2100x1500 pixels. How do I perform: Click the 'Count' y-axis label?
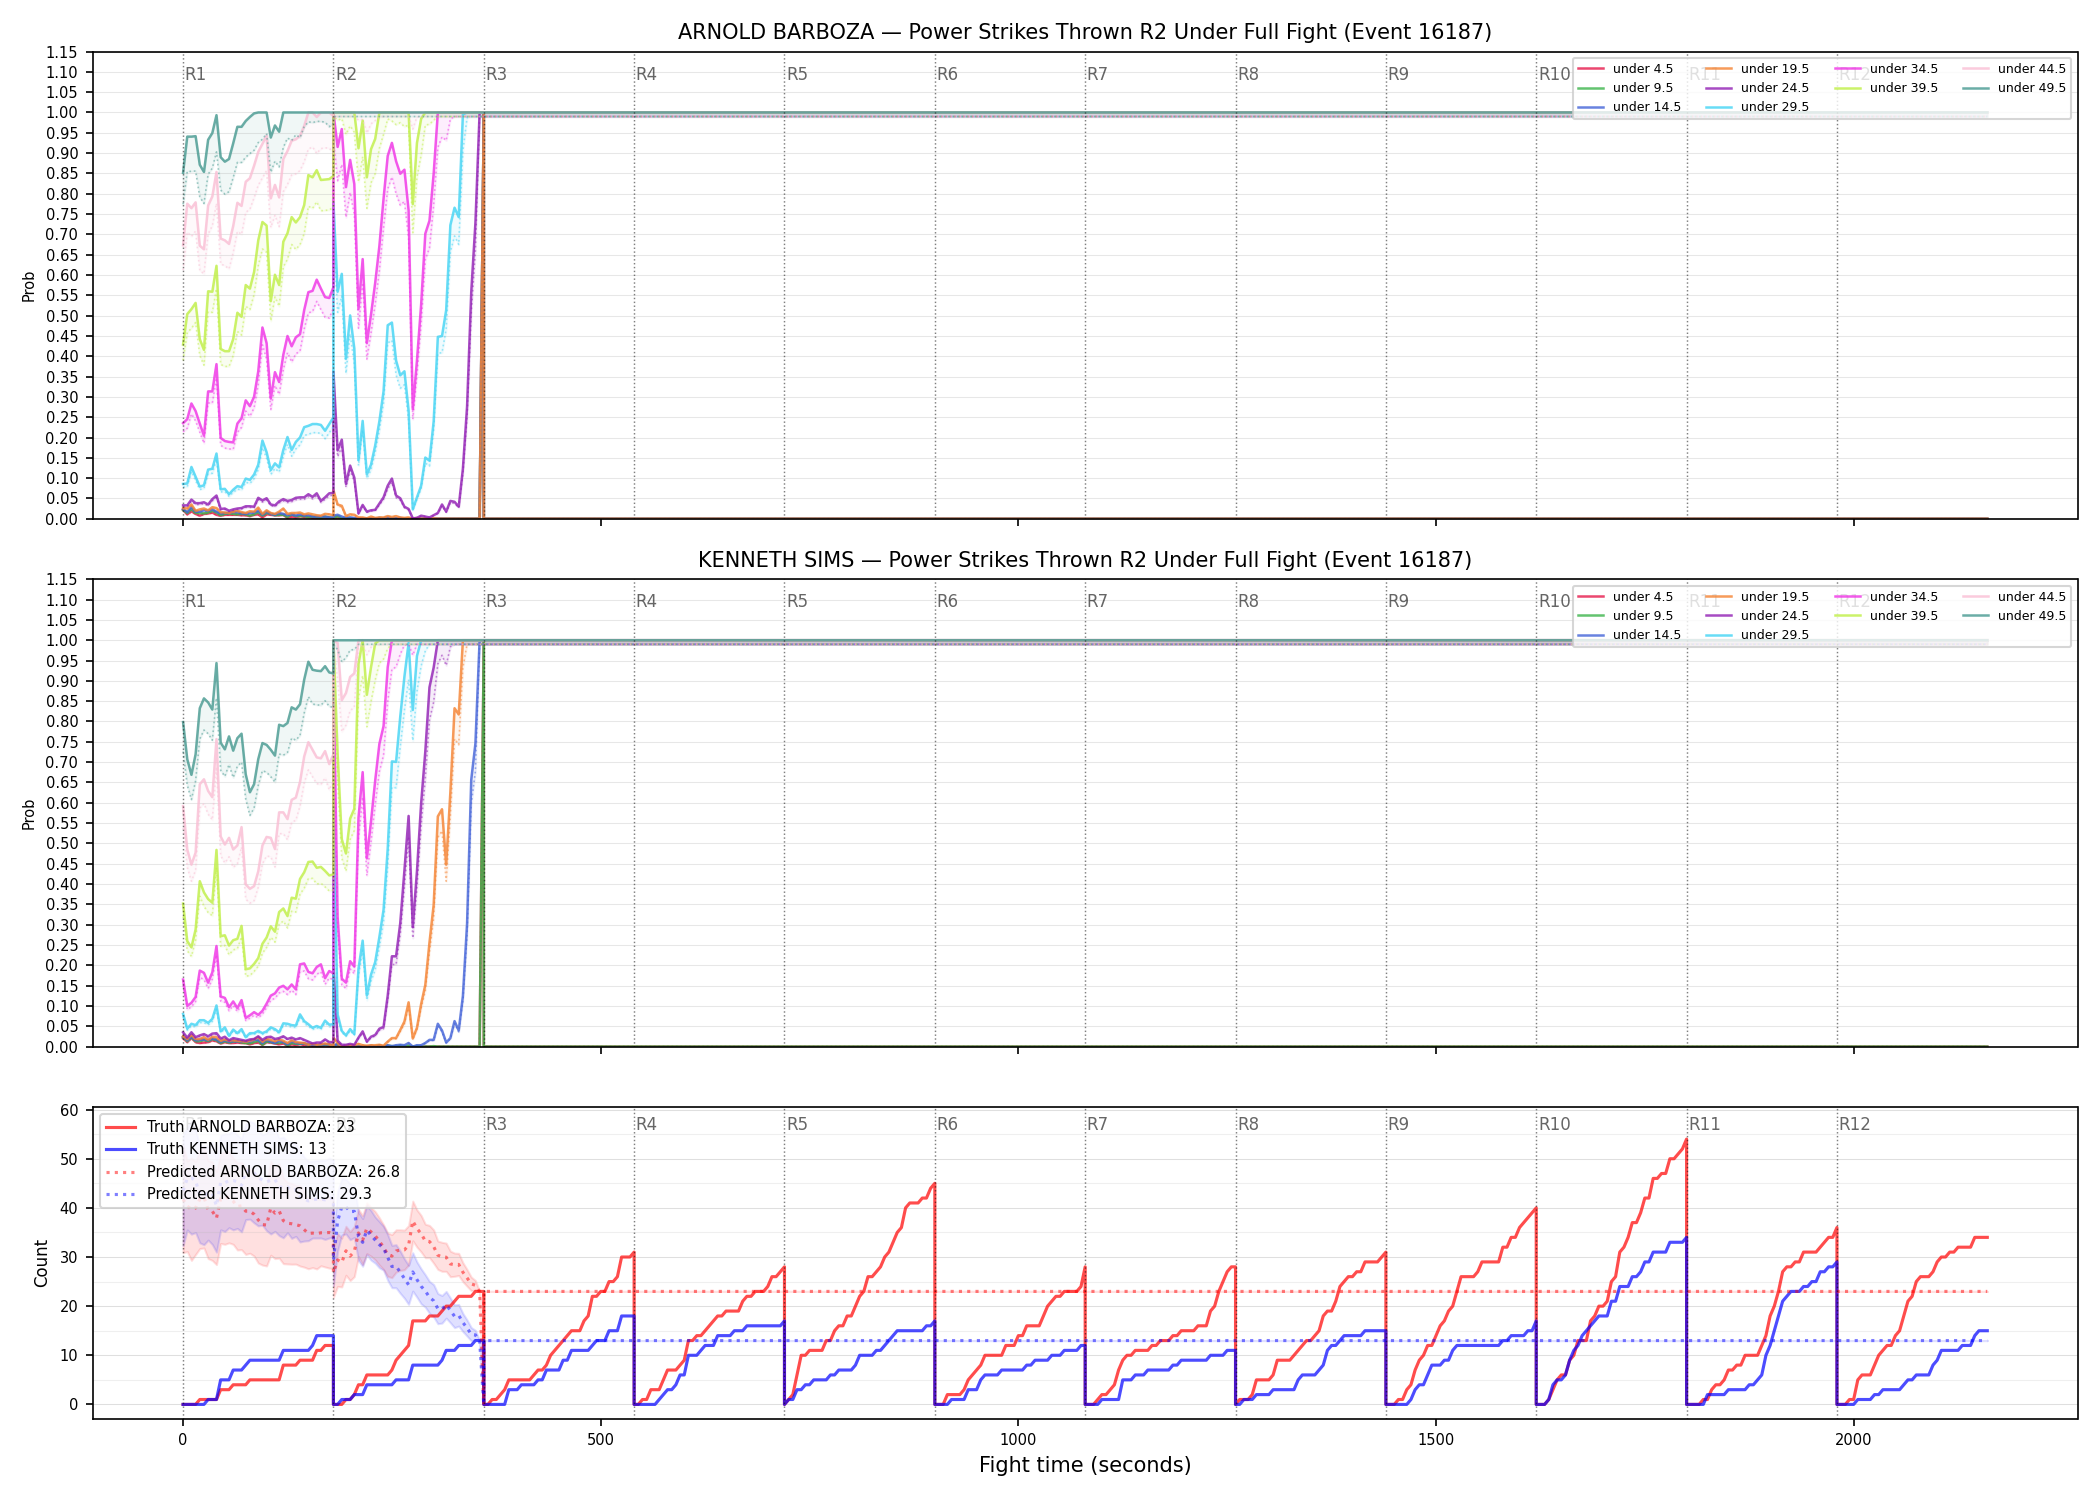click(41, 1263)
